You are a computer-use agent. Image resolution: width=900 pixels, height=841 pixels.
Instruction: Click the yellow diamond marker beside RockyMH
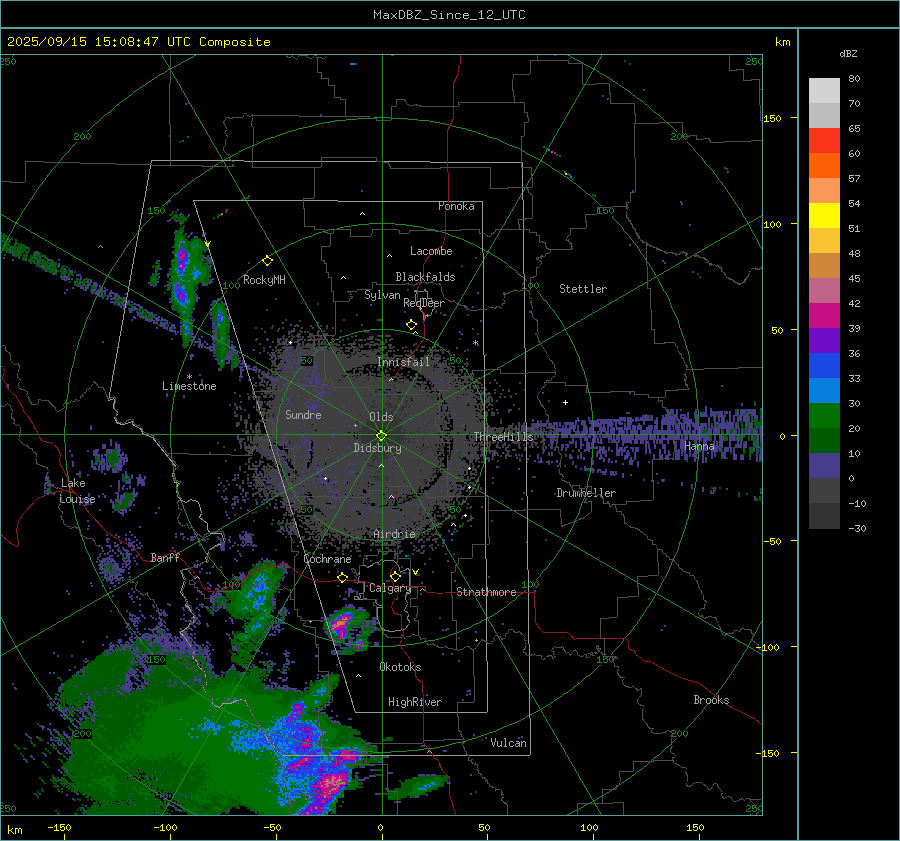tap(267, 261)
